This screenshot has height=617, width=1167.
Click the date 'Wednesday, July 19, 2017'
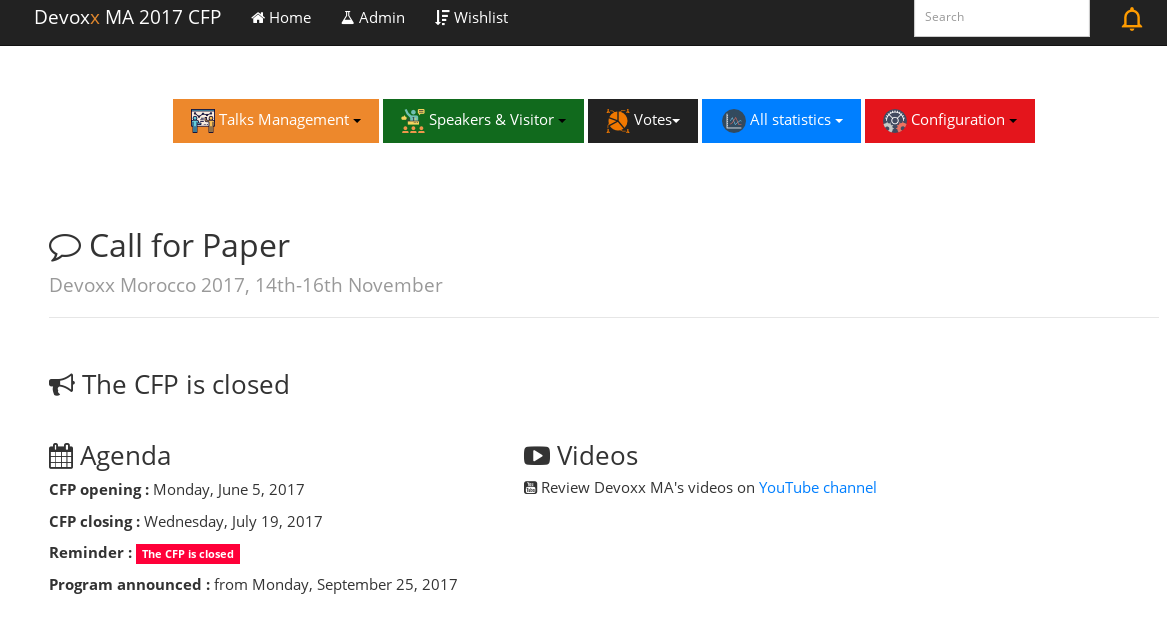(x=233, y=522)
